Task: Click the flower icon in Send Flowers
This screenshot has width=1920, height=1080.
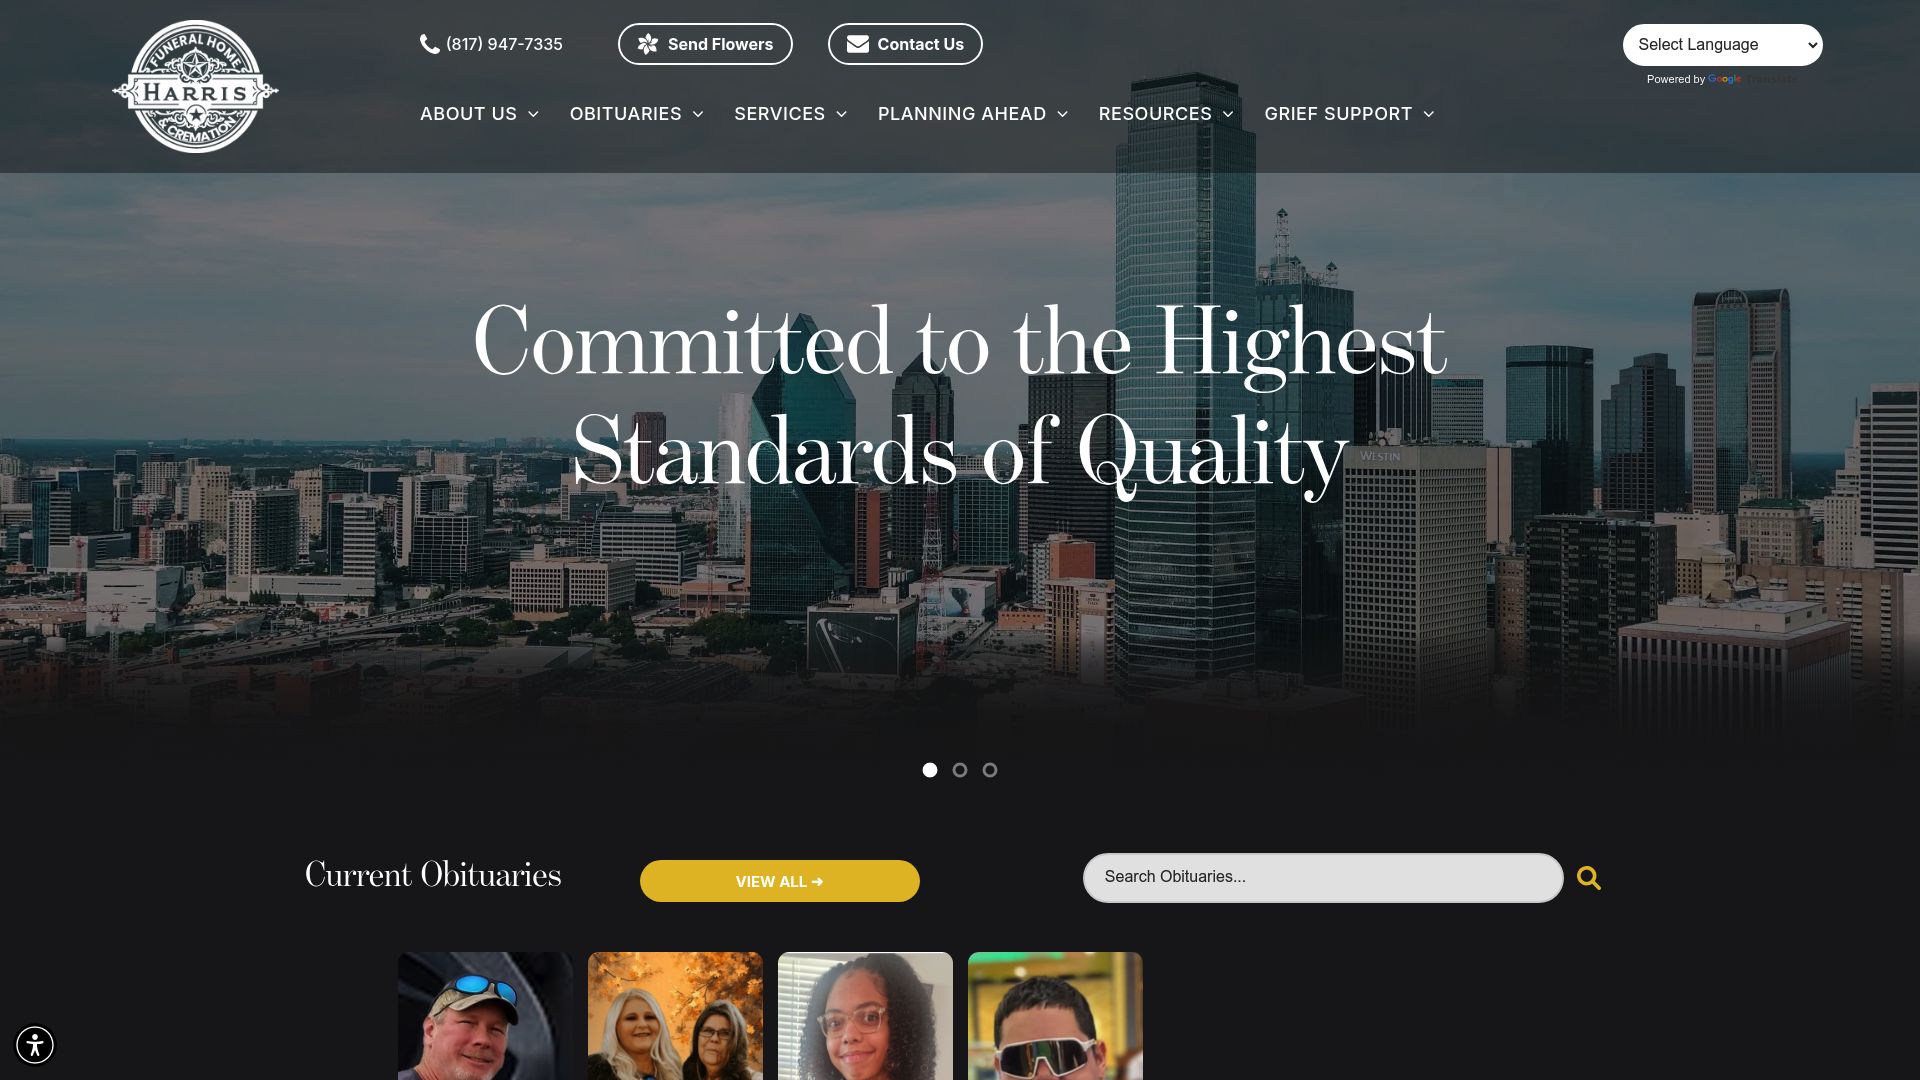Action: tap(648, 44)
